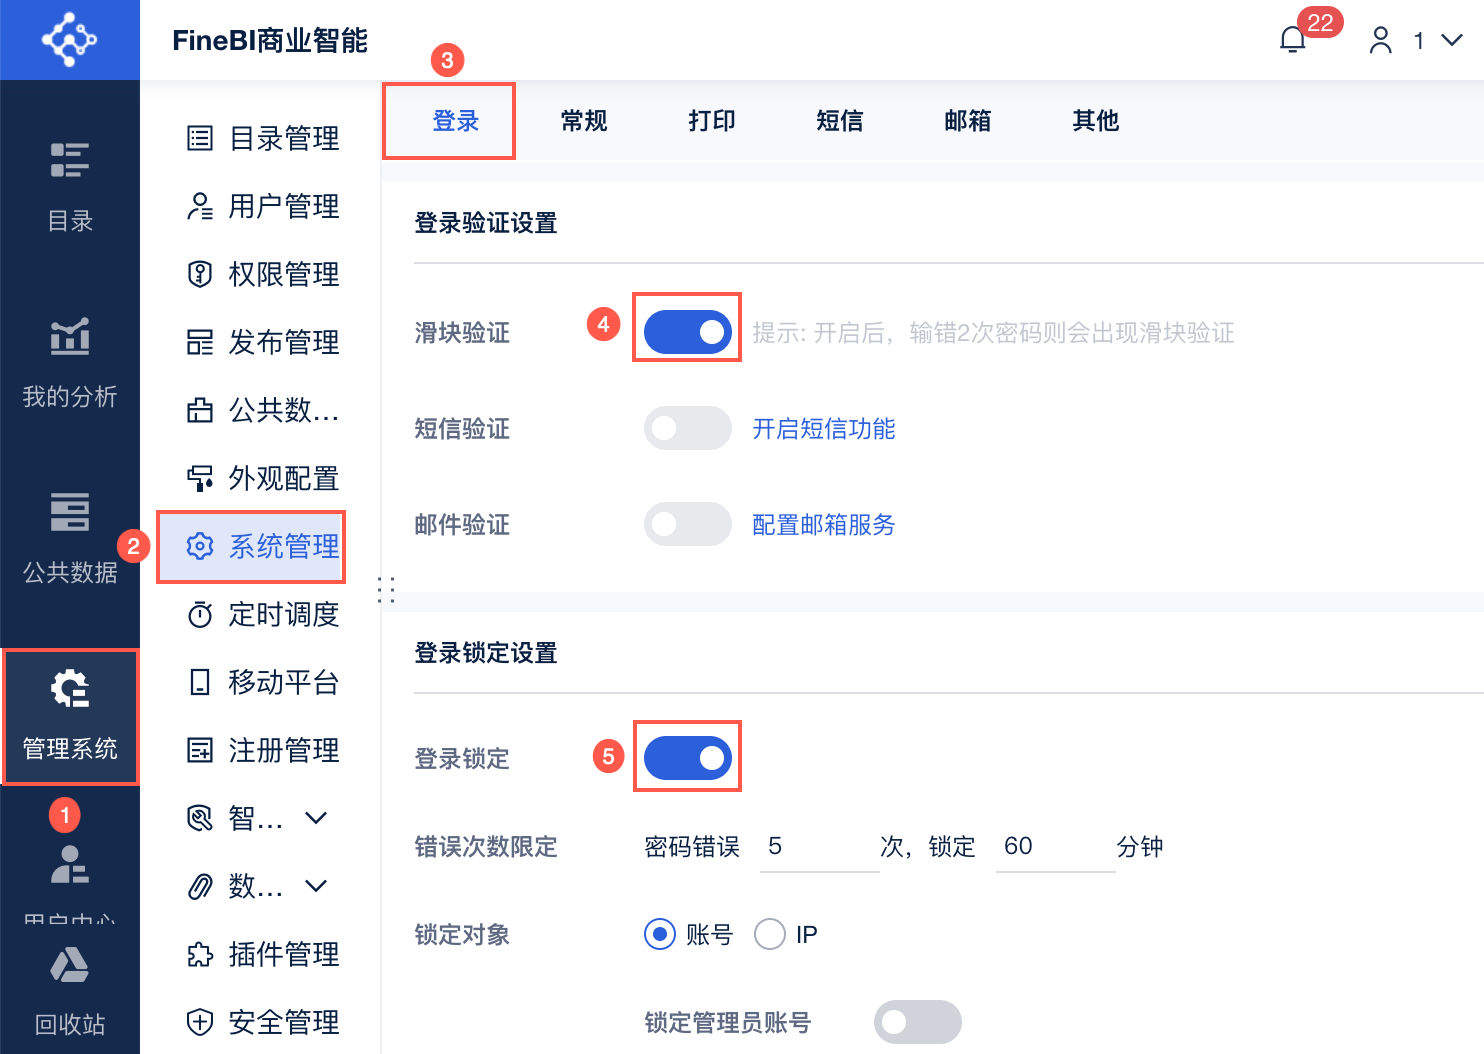Click the 配置邮箱服务 link

pos(823,525)
